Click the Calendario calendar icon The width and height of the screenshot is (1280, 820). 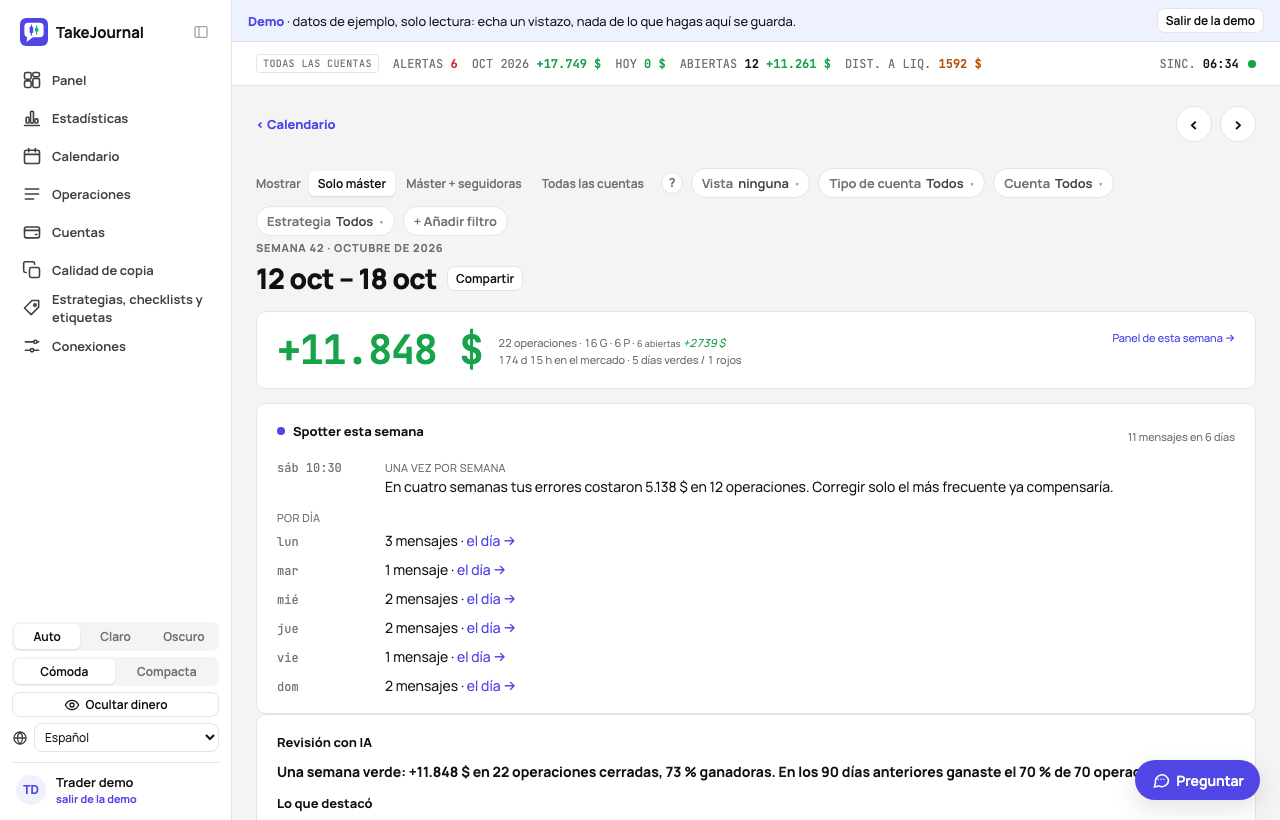tap(32, 156)
